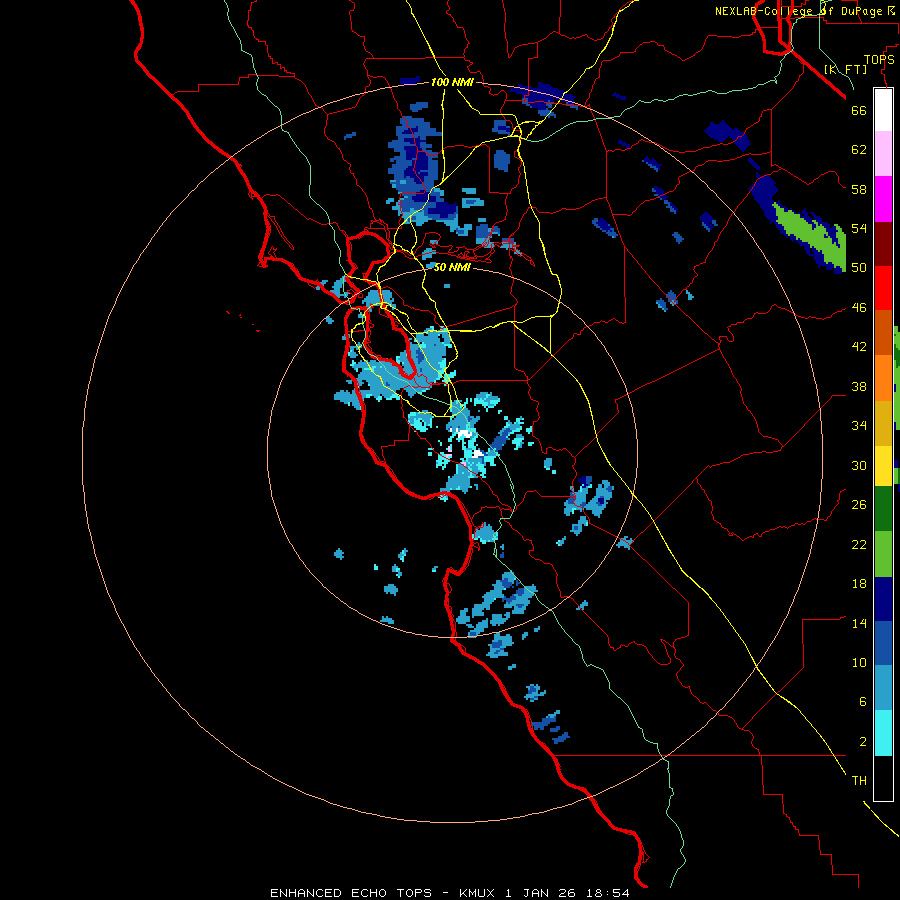Click the '62' legend value
The height and width of the screenshot is (900, 900).
pyautogui.click(x=859, y=150)
